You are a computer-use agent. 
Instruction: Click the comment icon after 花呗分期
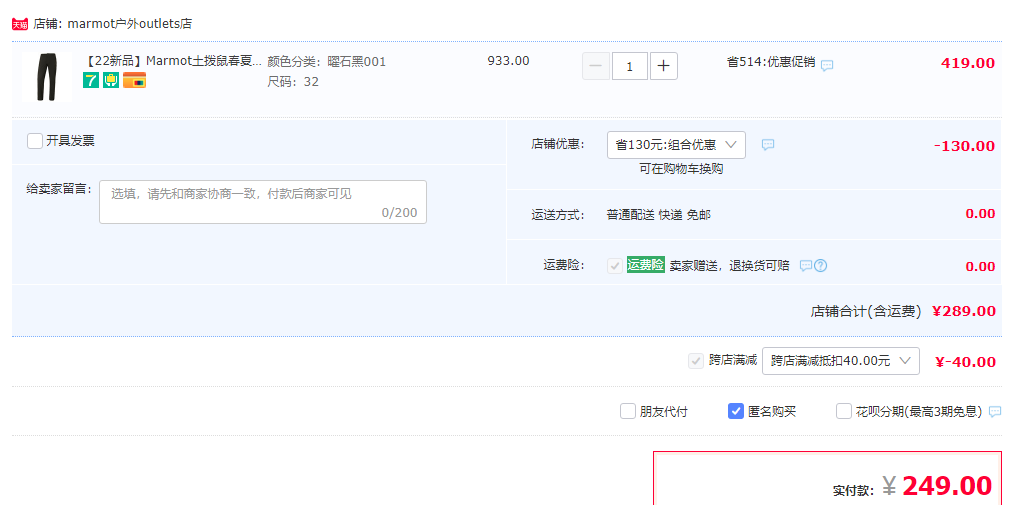pos(995,412)
